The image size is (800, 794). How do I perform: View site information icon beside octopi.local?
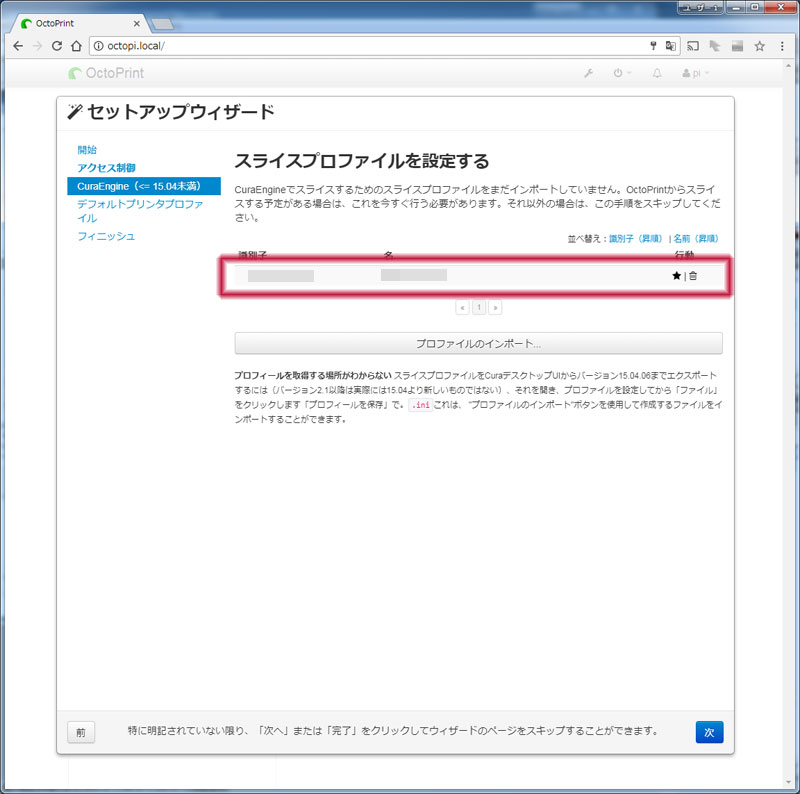98,46
